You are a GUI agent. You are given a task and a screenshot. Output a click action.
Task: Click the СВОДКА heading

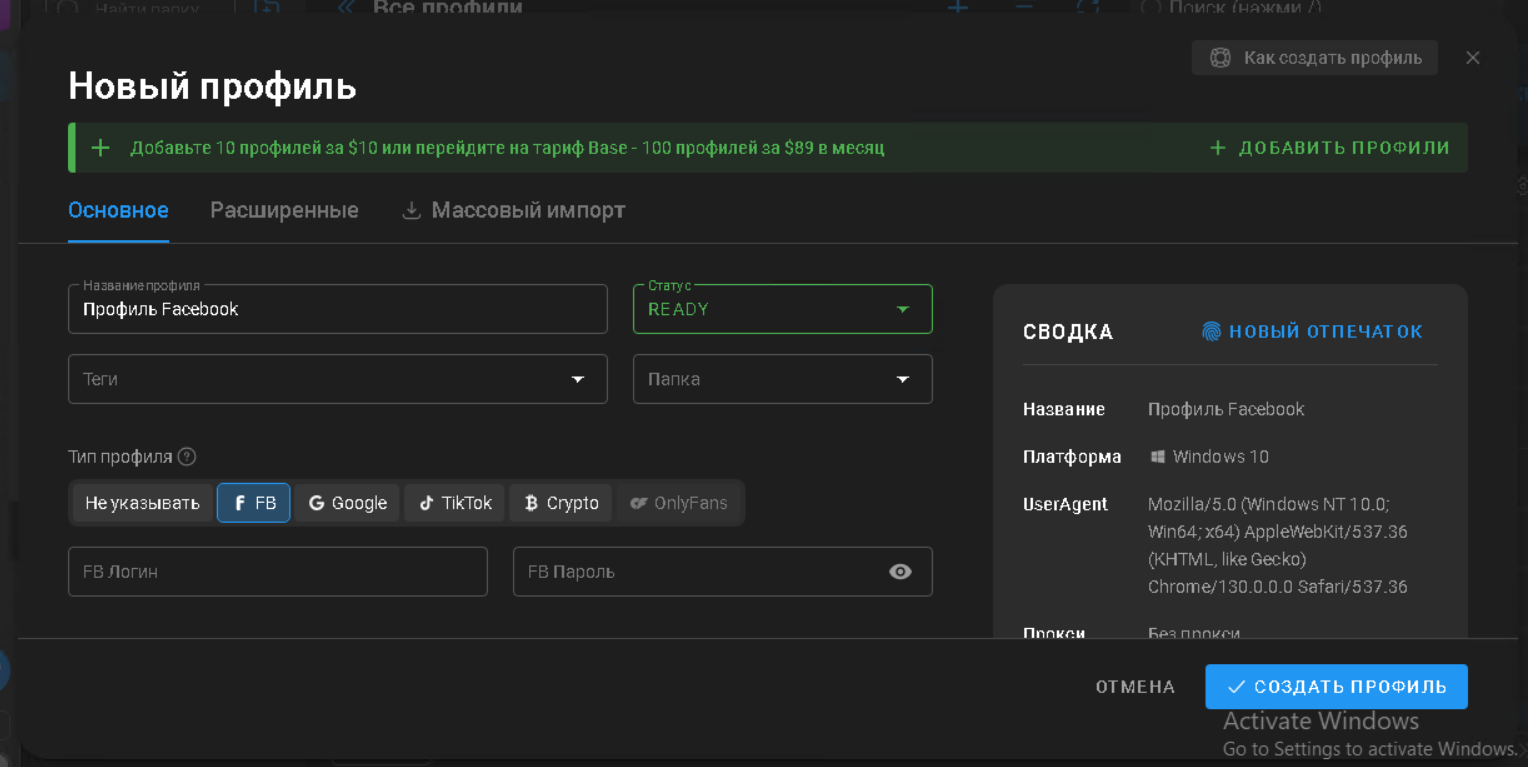pos(1068,332)
